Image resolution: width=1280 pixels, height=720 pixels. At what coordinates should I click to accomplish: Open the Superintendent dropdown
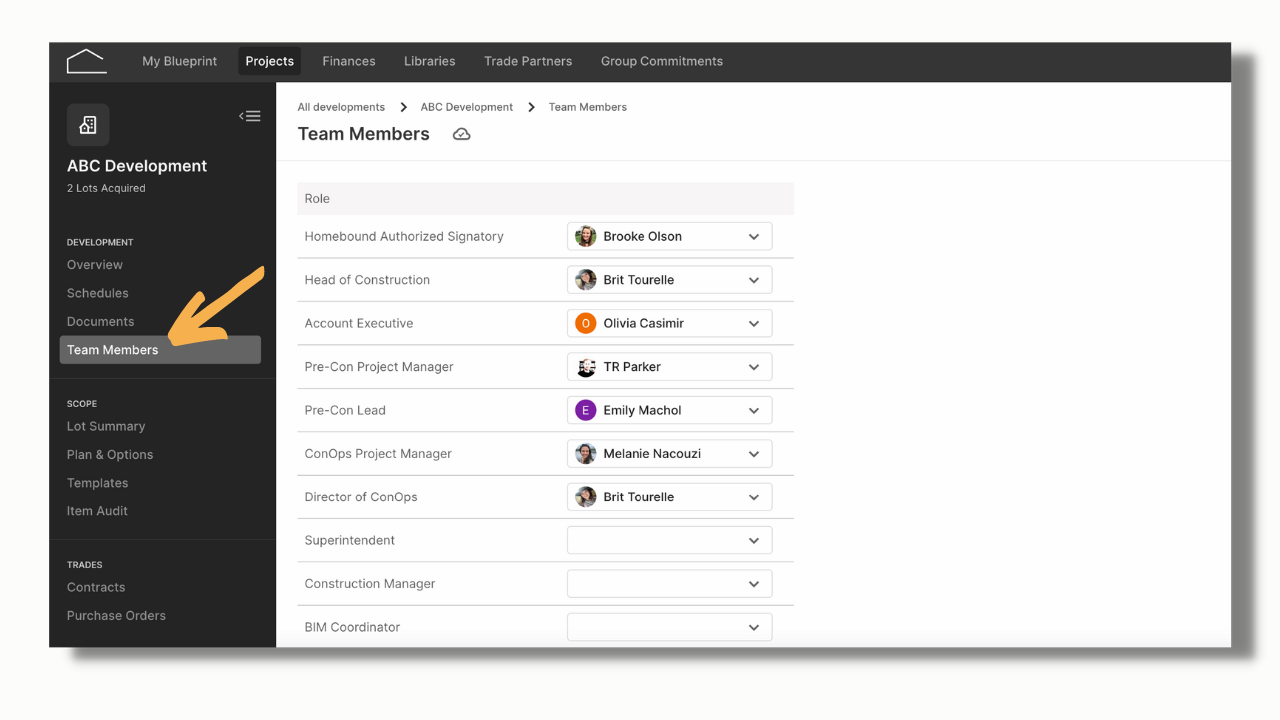pos(669,540)
